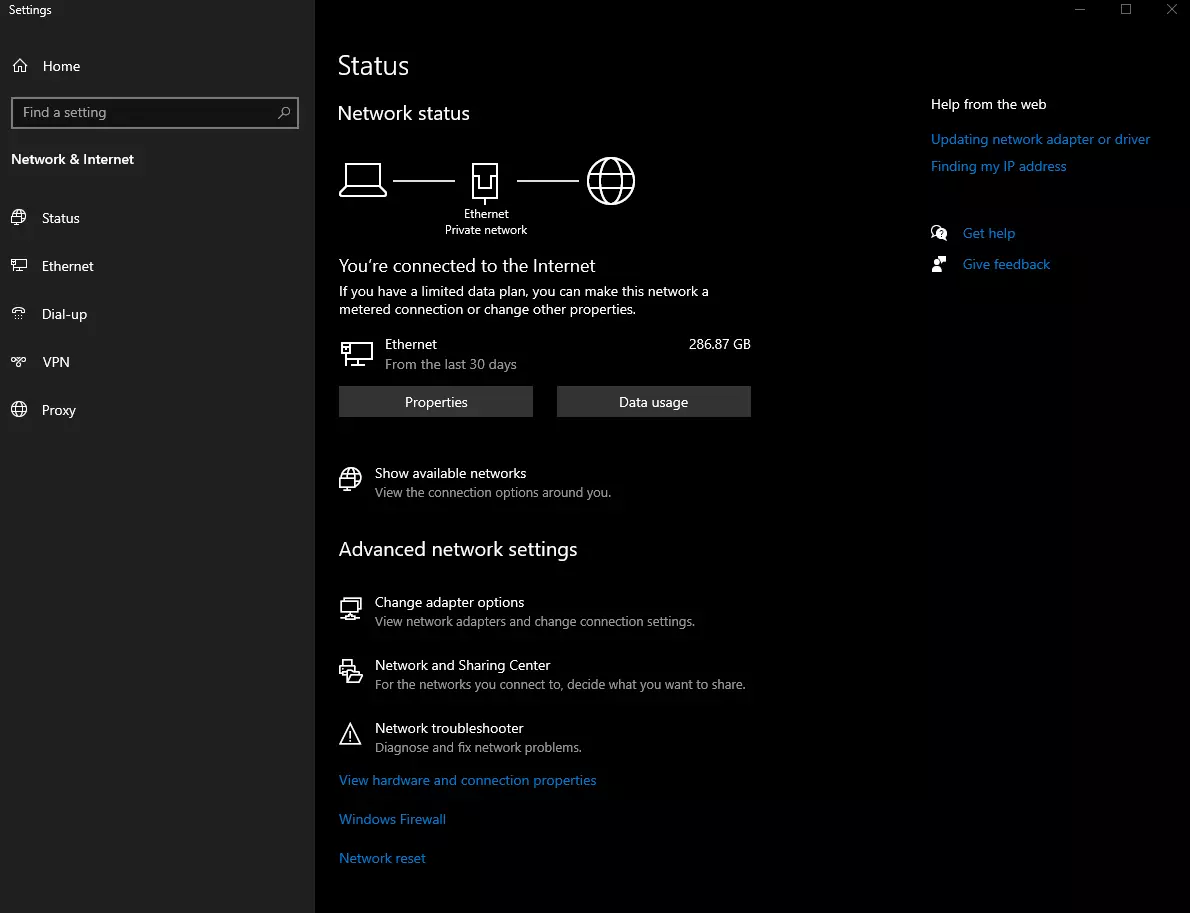Click the Give feedback link
Viewport: 1190px width, 913px height.
click(1006, 264)
